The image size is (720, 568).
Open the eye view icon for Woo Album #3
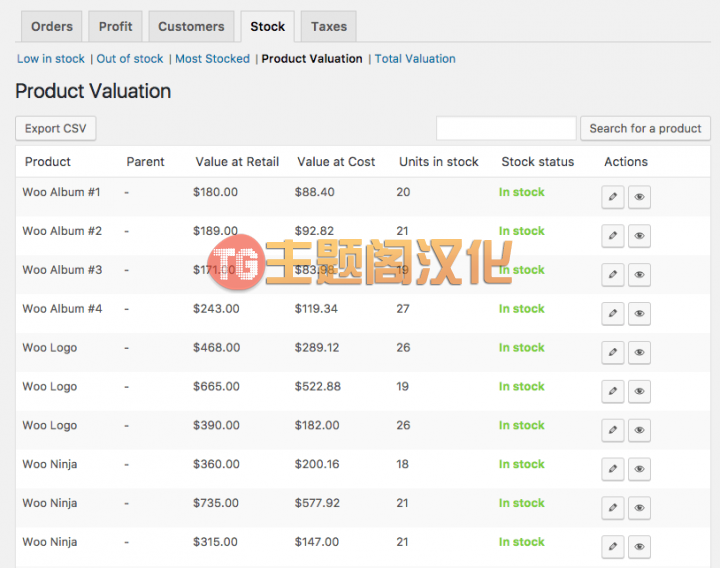[x=639, y=275]
